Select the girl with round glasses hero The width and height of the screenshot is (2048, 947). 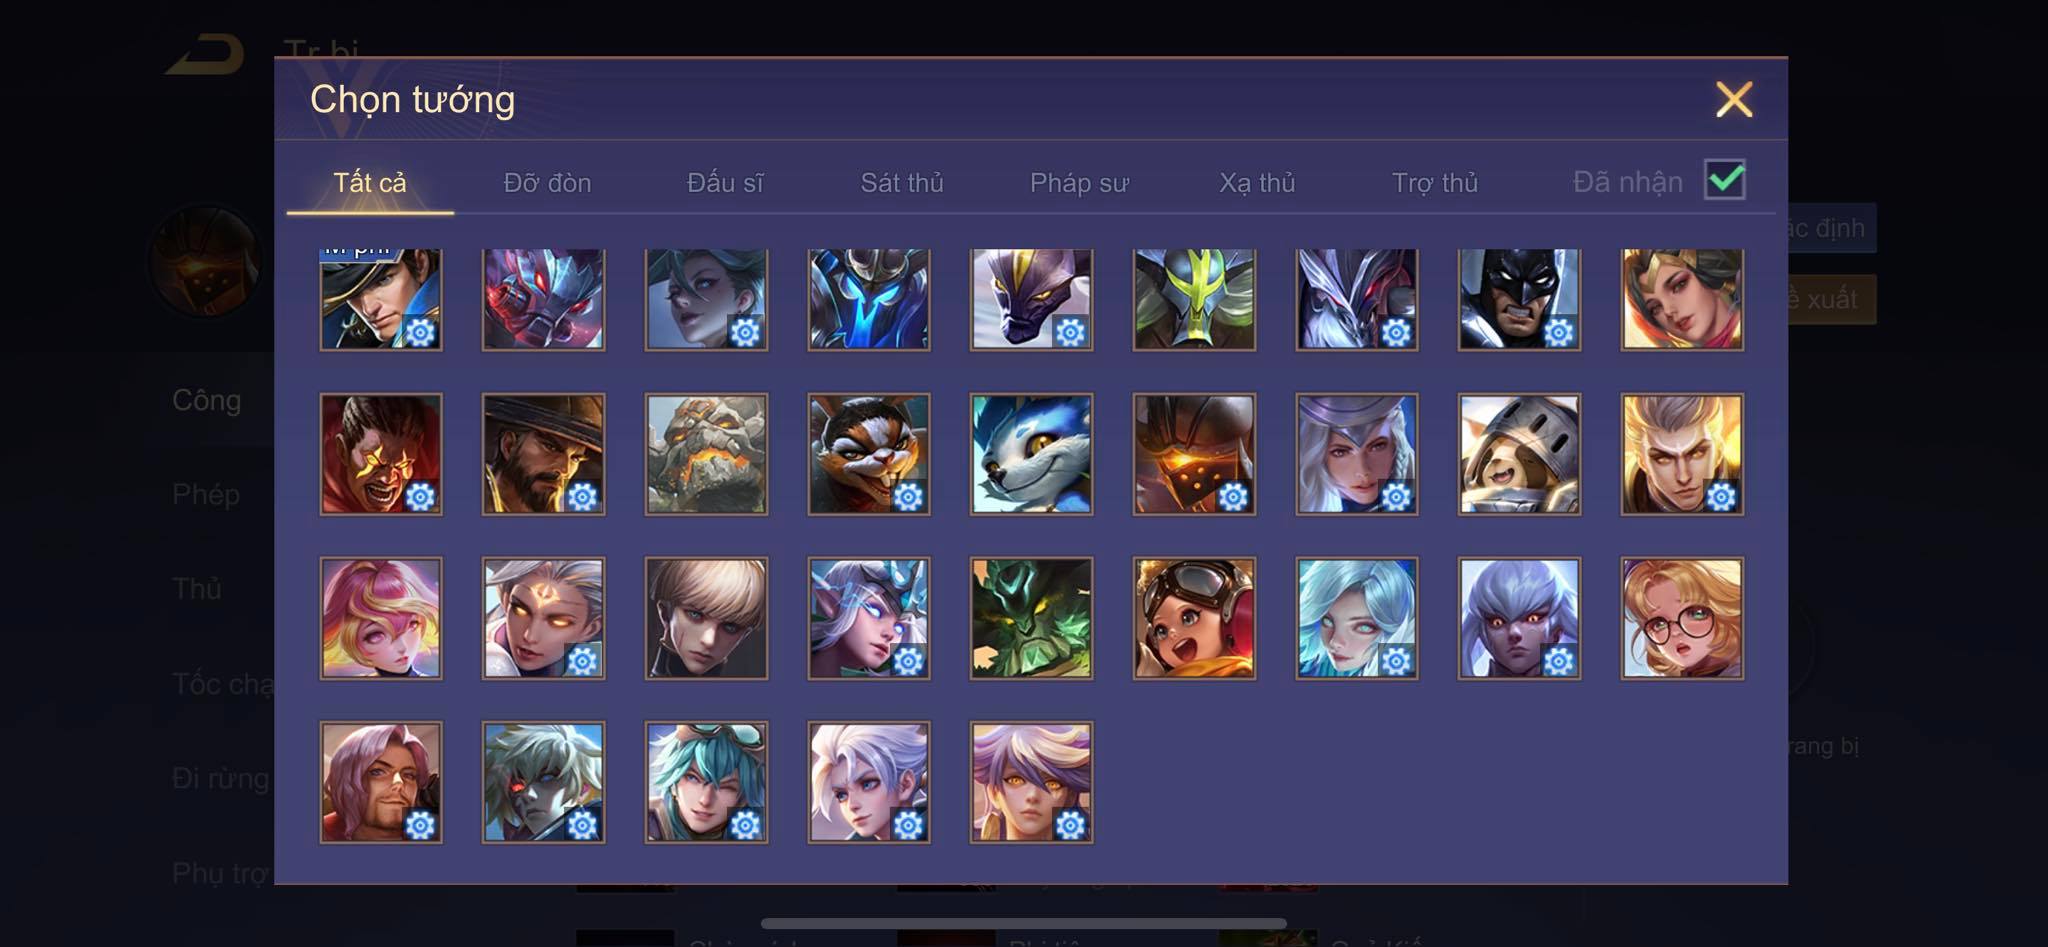(x=1682, y=618)
